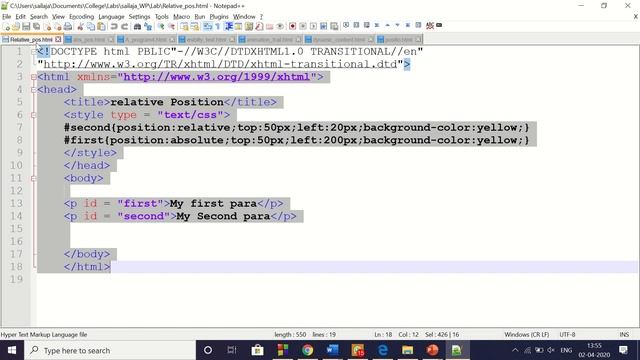Open the www.w3.org/1999/xhtml link on line 3
The height and width of the screenshot is (360, 640).
(217, 77)
